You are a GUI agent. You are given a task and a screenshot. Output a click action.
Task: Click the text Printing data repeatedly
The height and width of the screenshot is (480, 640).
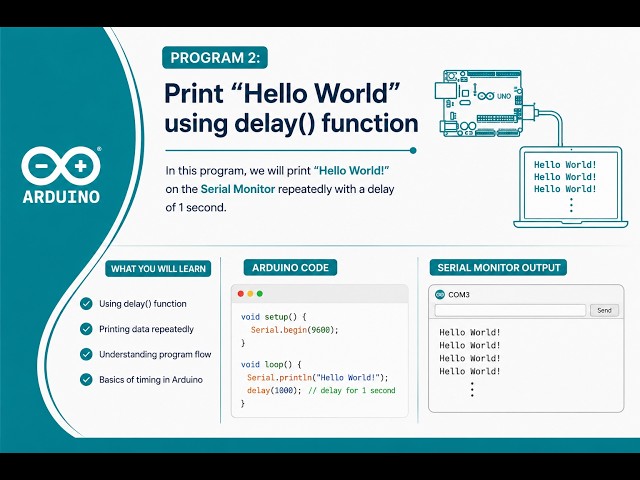[147, 329]
